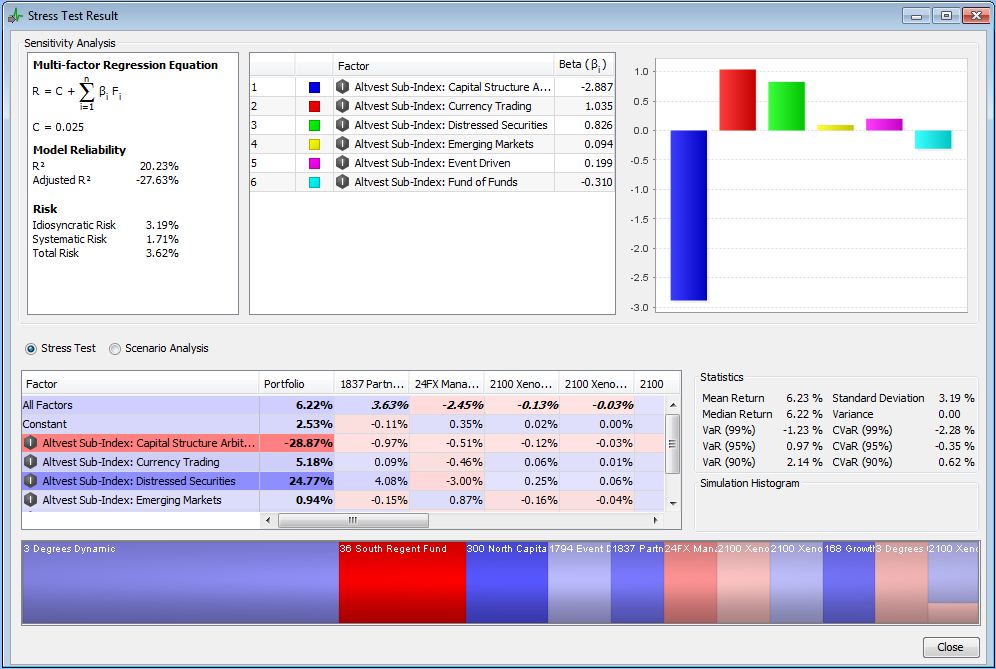The height and width of the screenshot is (669, 996).
Task: Click the 168 Growth heatmap tile
Action: (849, 583)
